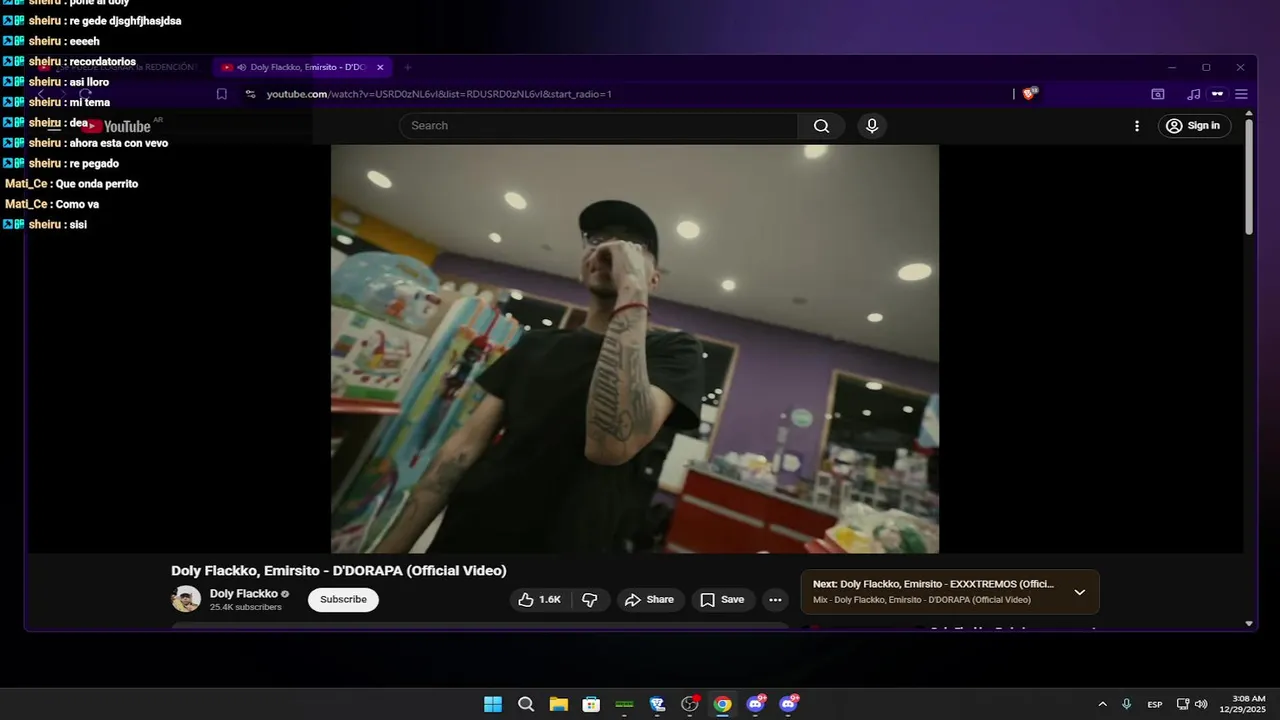
Task: Open OBS Studio from the taskbar
Action: pos(690,704)
